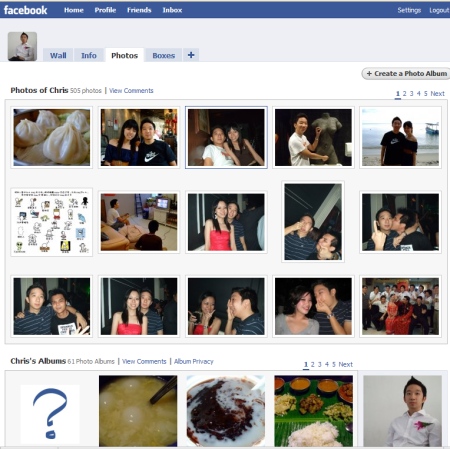Open the question mark album cover
The image size is (450, 449).
click(50, 413)
